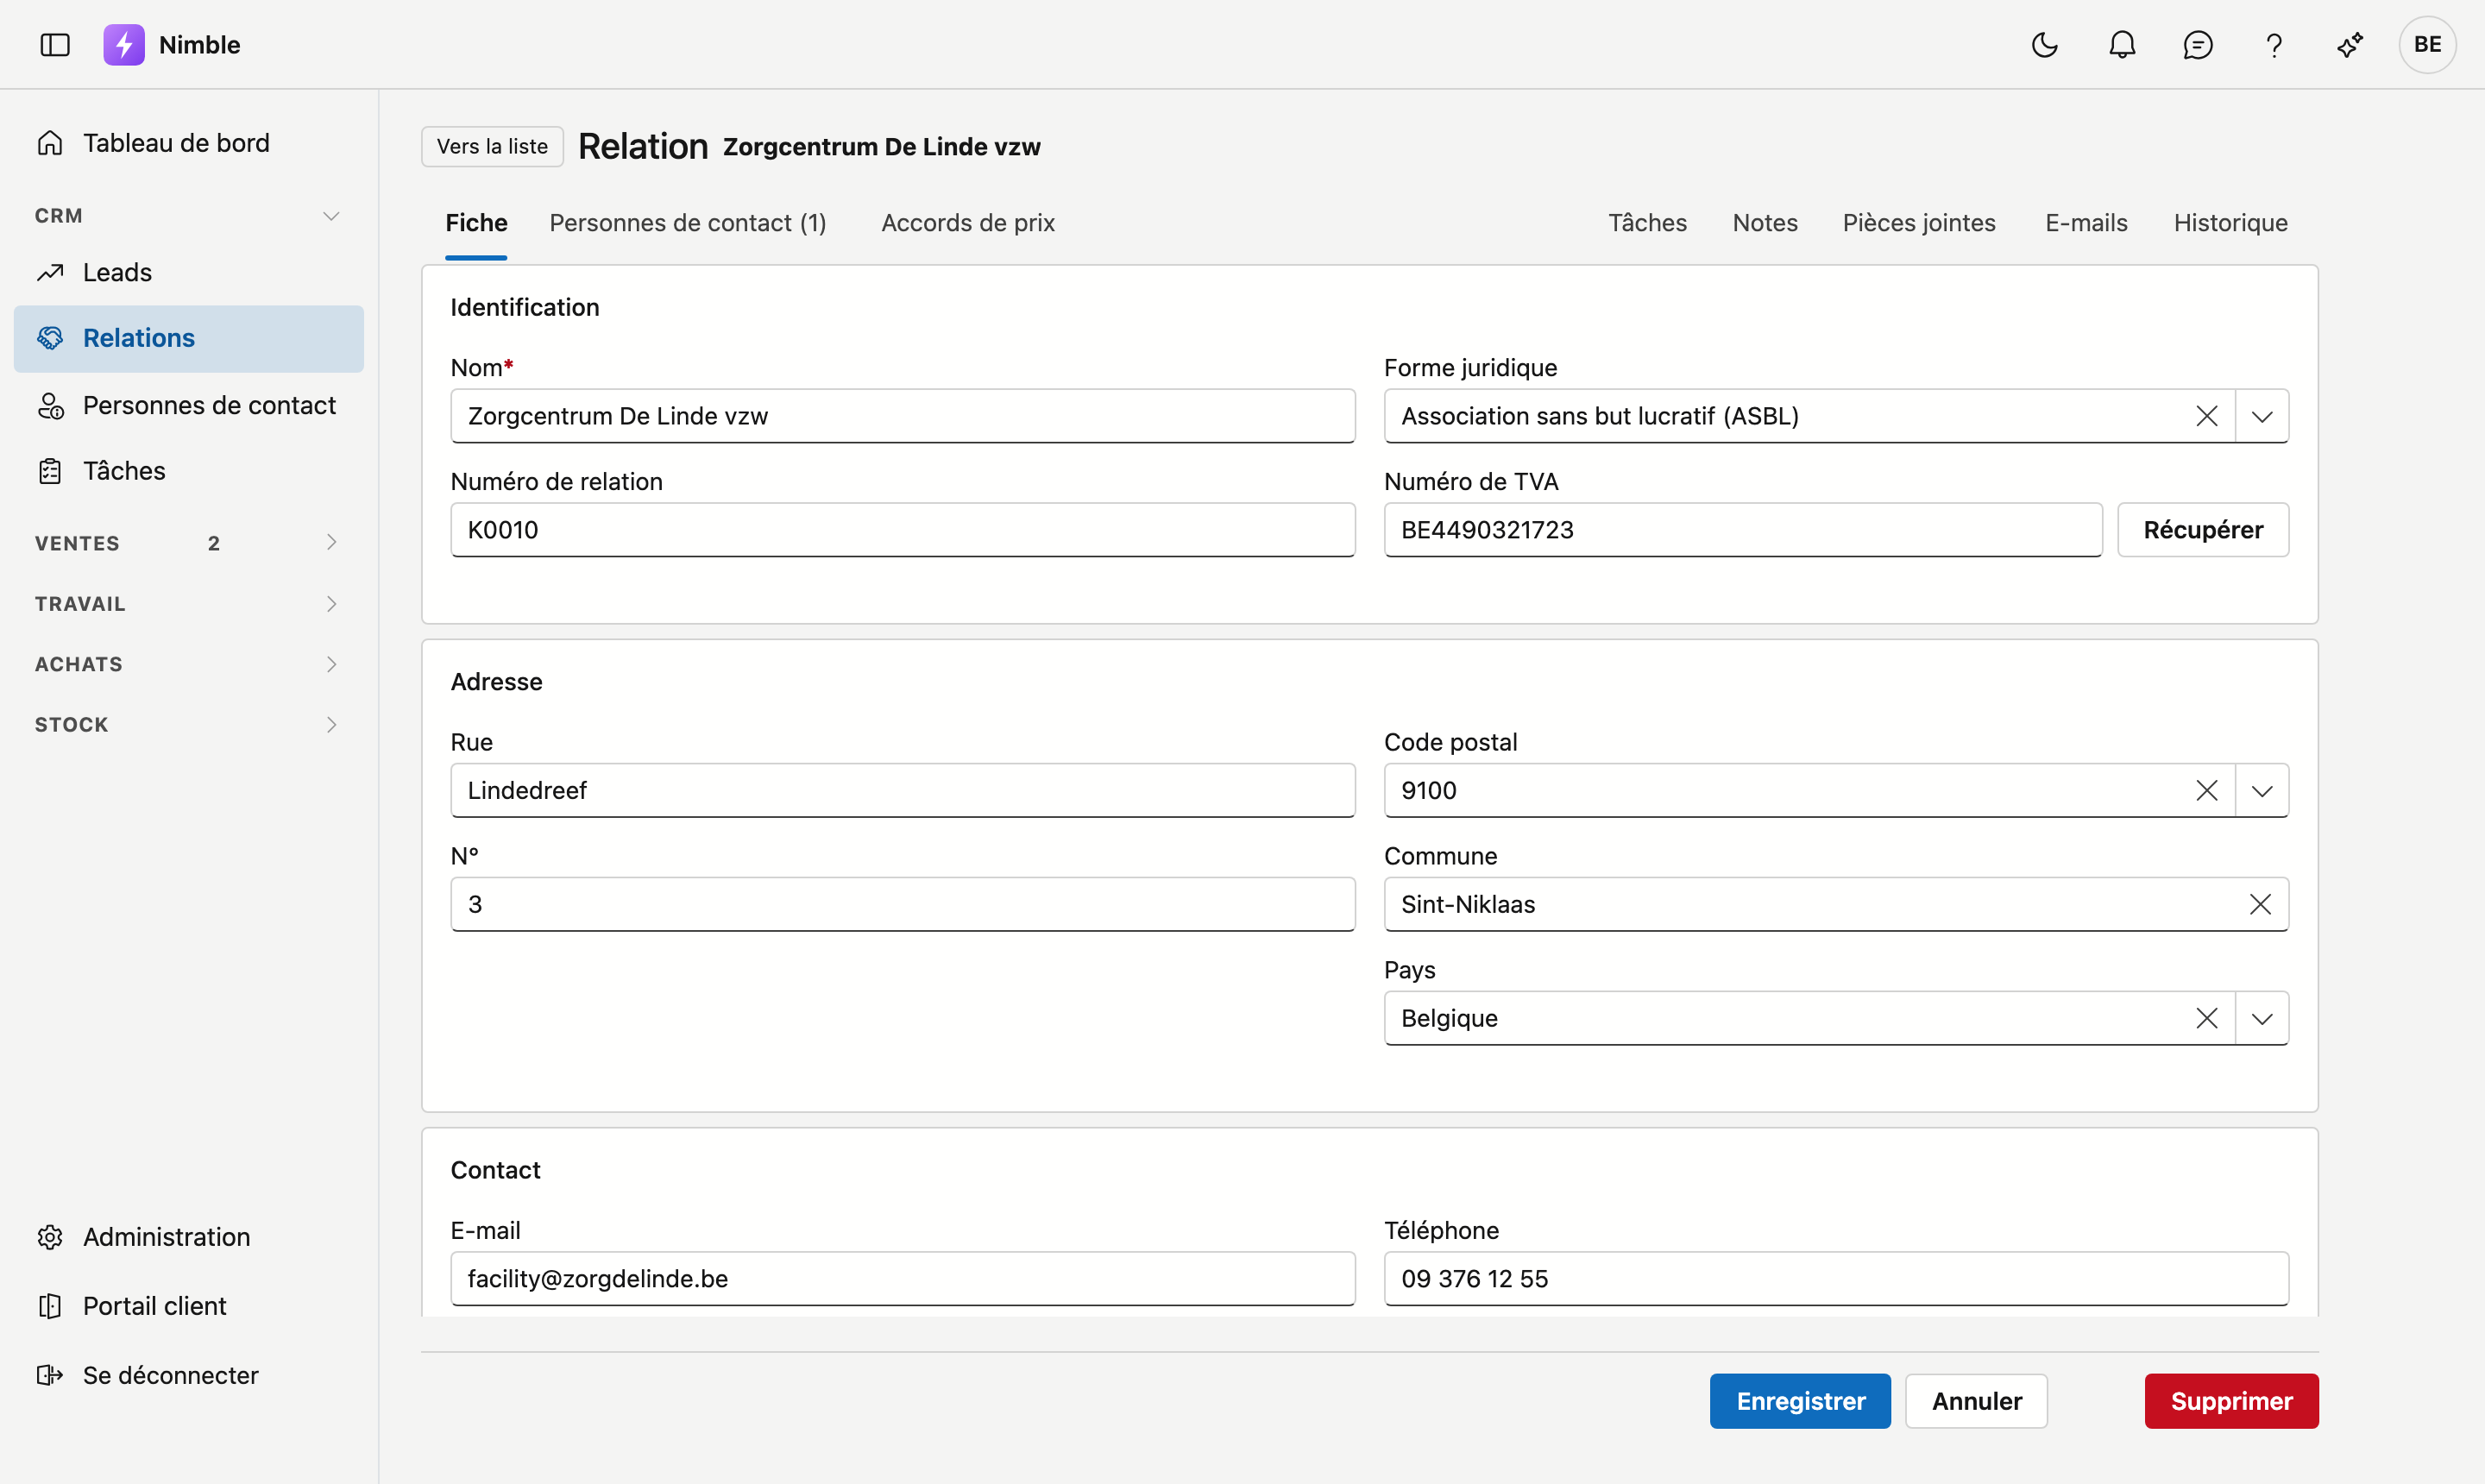
Task: Click Se déconnecter to log out
Action: pyautogui.click(x=189, y=1375)
